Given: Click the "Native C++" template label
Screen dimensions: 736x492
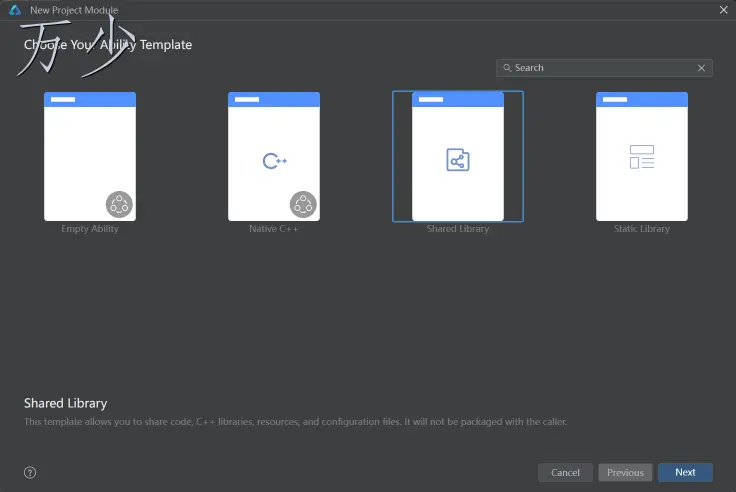Looking at the screenshot, I should click(274, 229).
